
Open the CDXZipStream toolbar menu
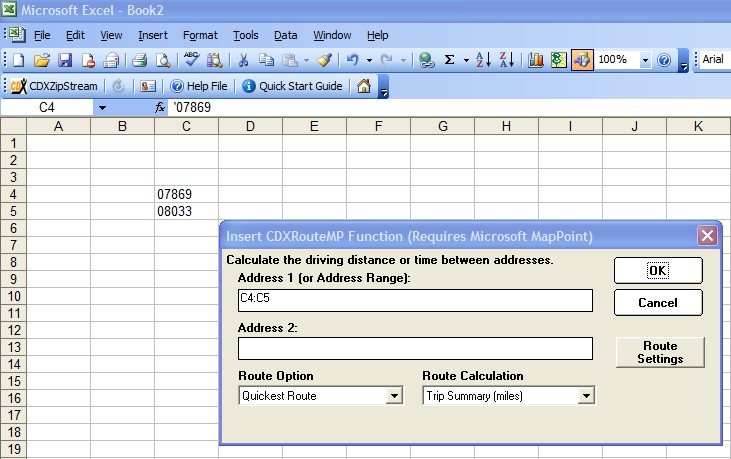pyautogui.click(x=54, y=86)
